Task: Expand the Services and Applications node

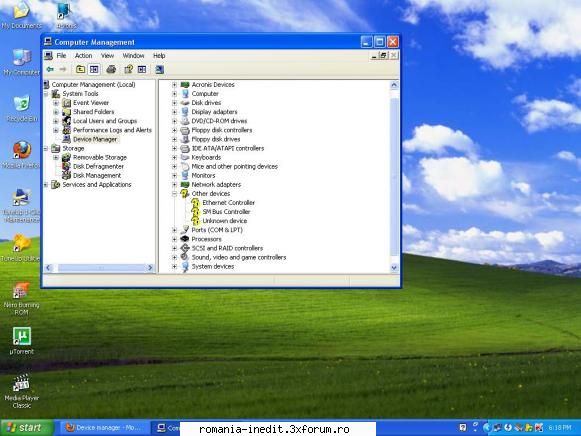Action: click(46, 184)
